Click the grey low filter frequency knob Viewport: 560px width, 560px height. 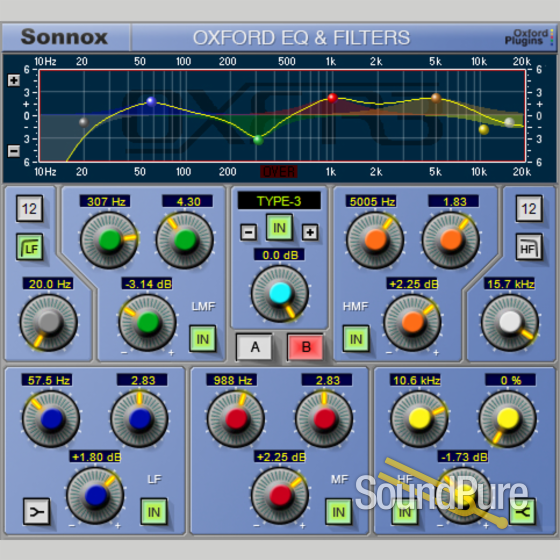point(49,322)
